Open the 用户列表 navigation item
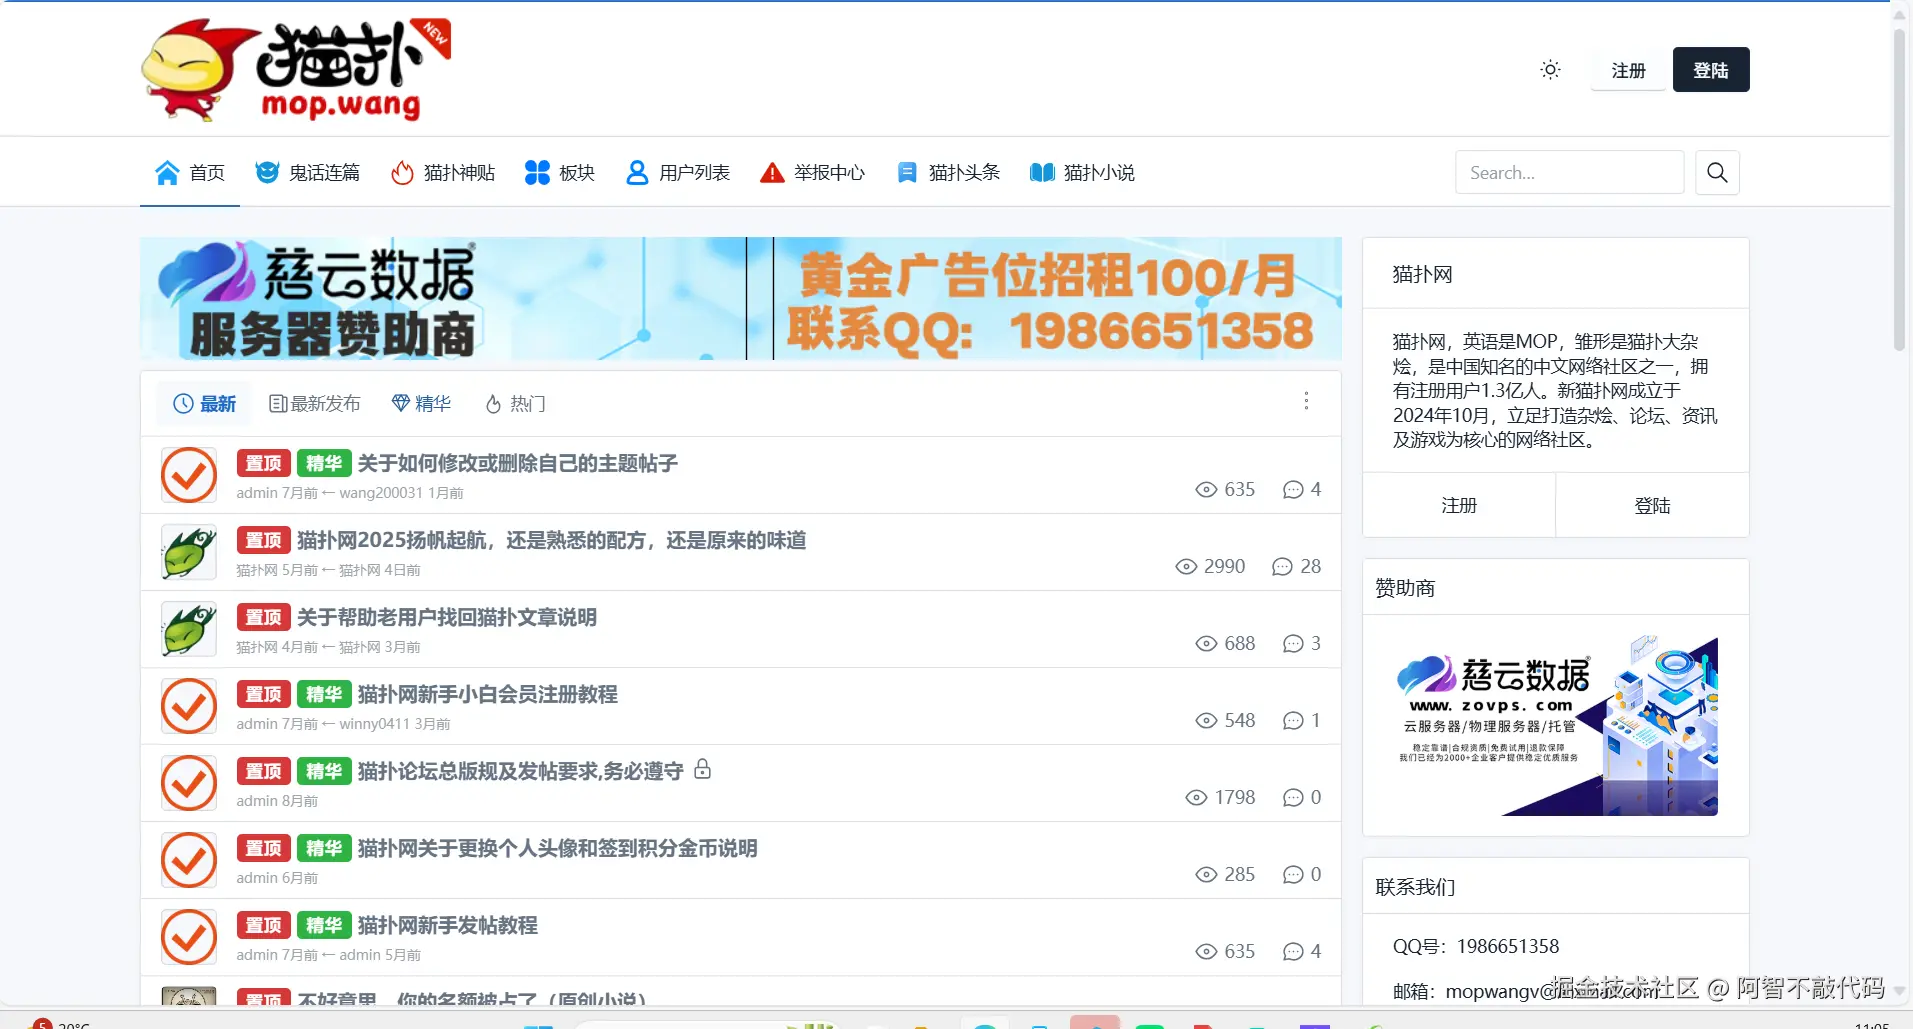Viewport: 1913px width, 1029px height. [677, 173]
